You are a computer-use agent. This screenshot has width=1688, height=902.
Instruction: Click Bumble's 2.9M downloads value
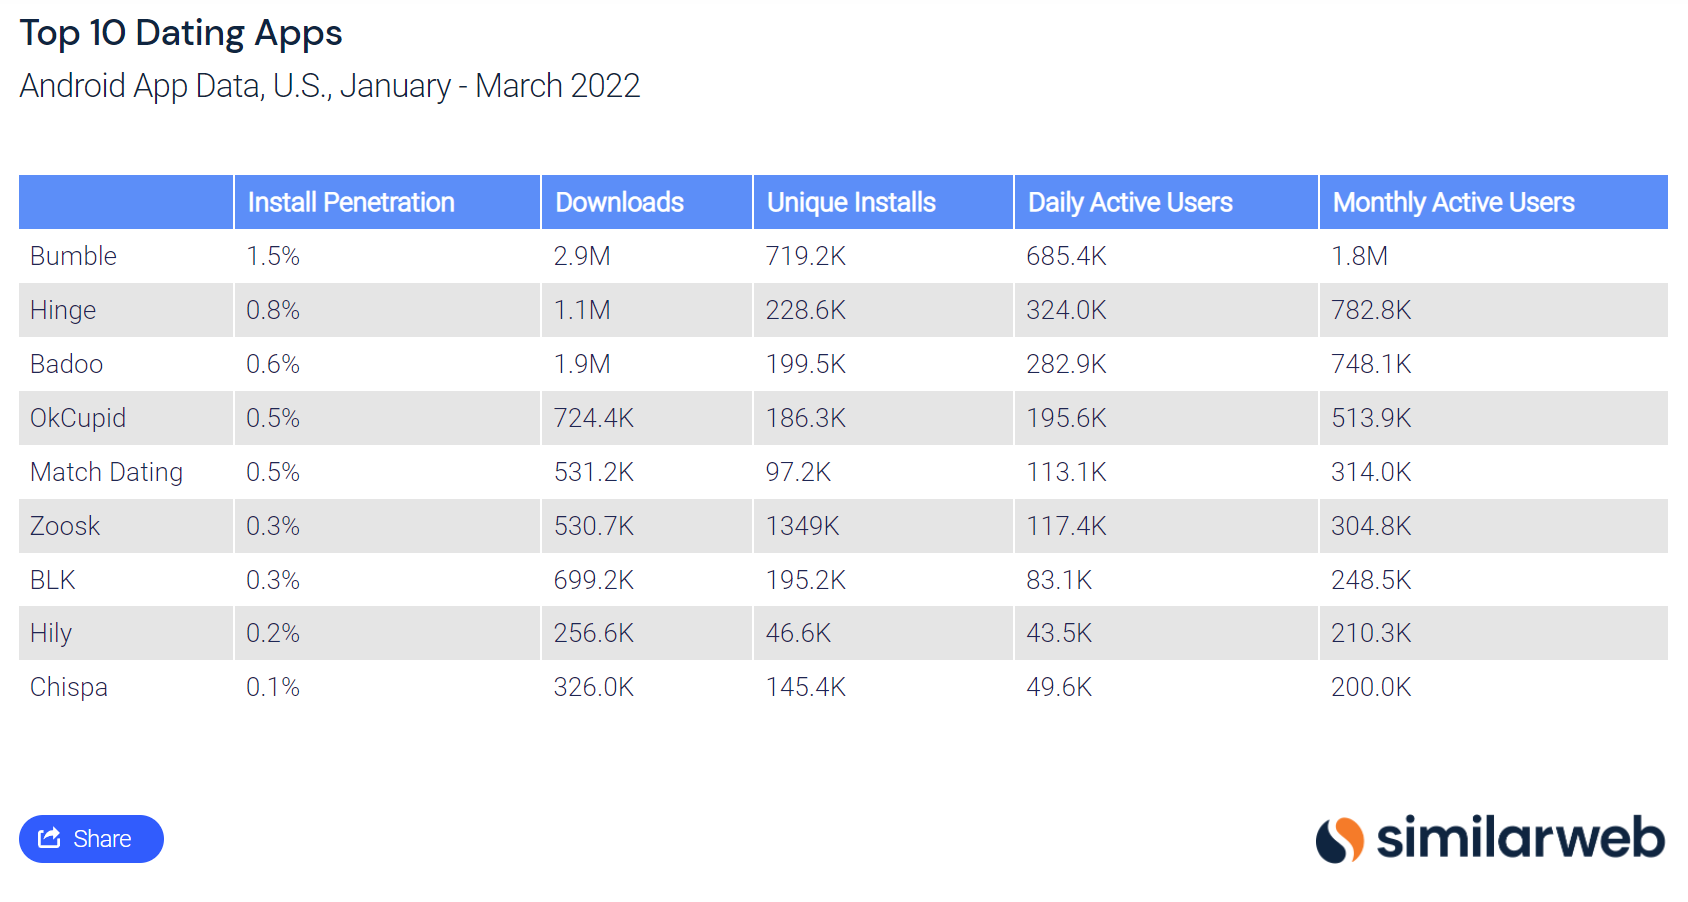(582, 256)
